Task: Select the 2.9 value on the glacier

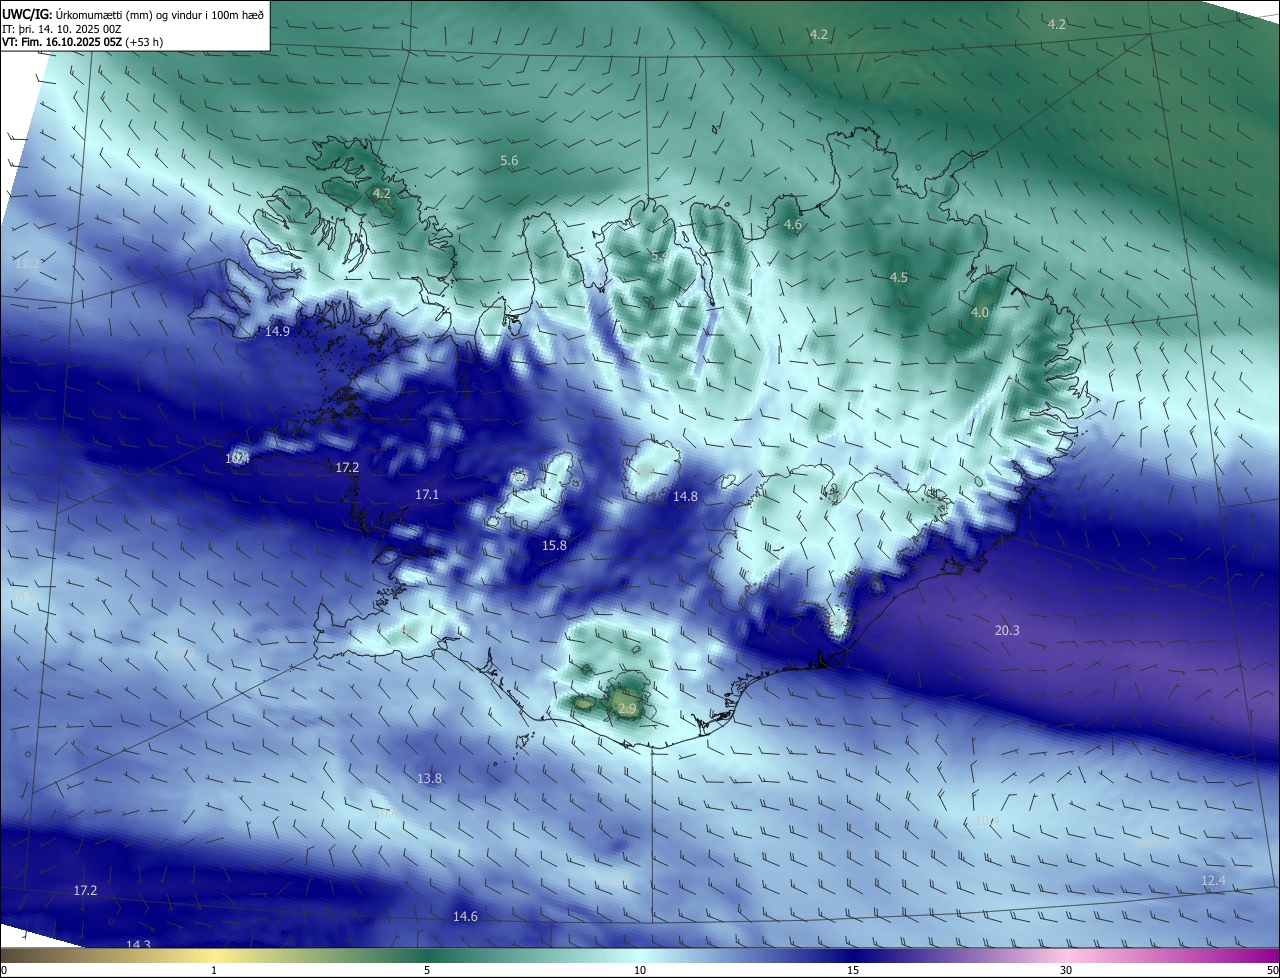Action: (627, 708)
